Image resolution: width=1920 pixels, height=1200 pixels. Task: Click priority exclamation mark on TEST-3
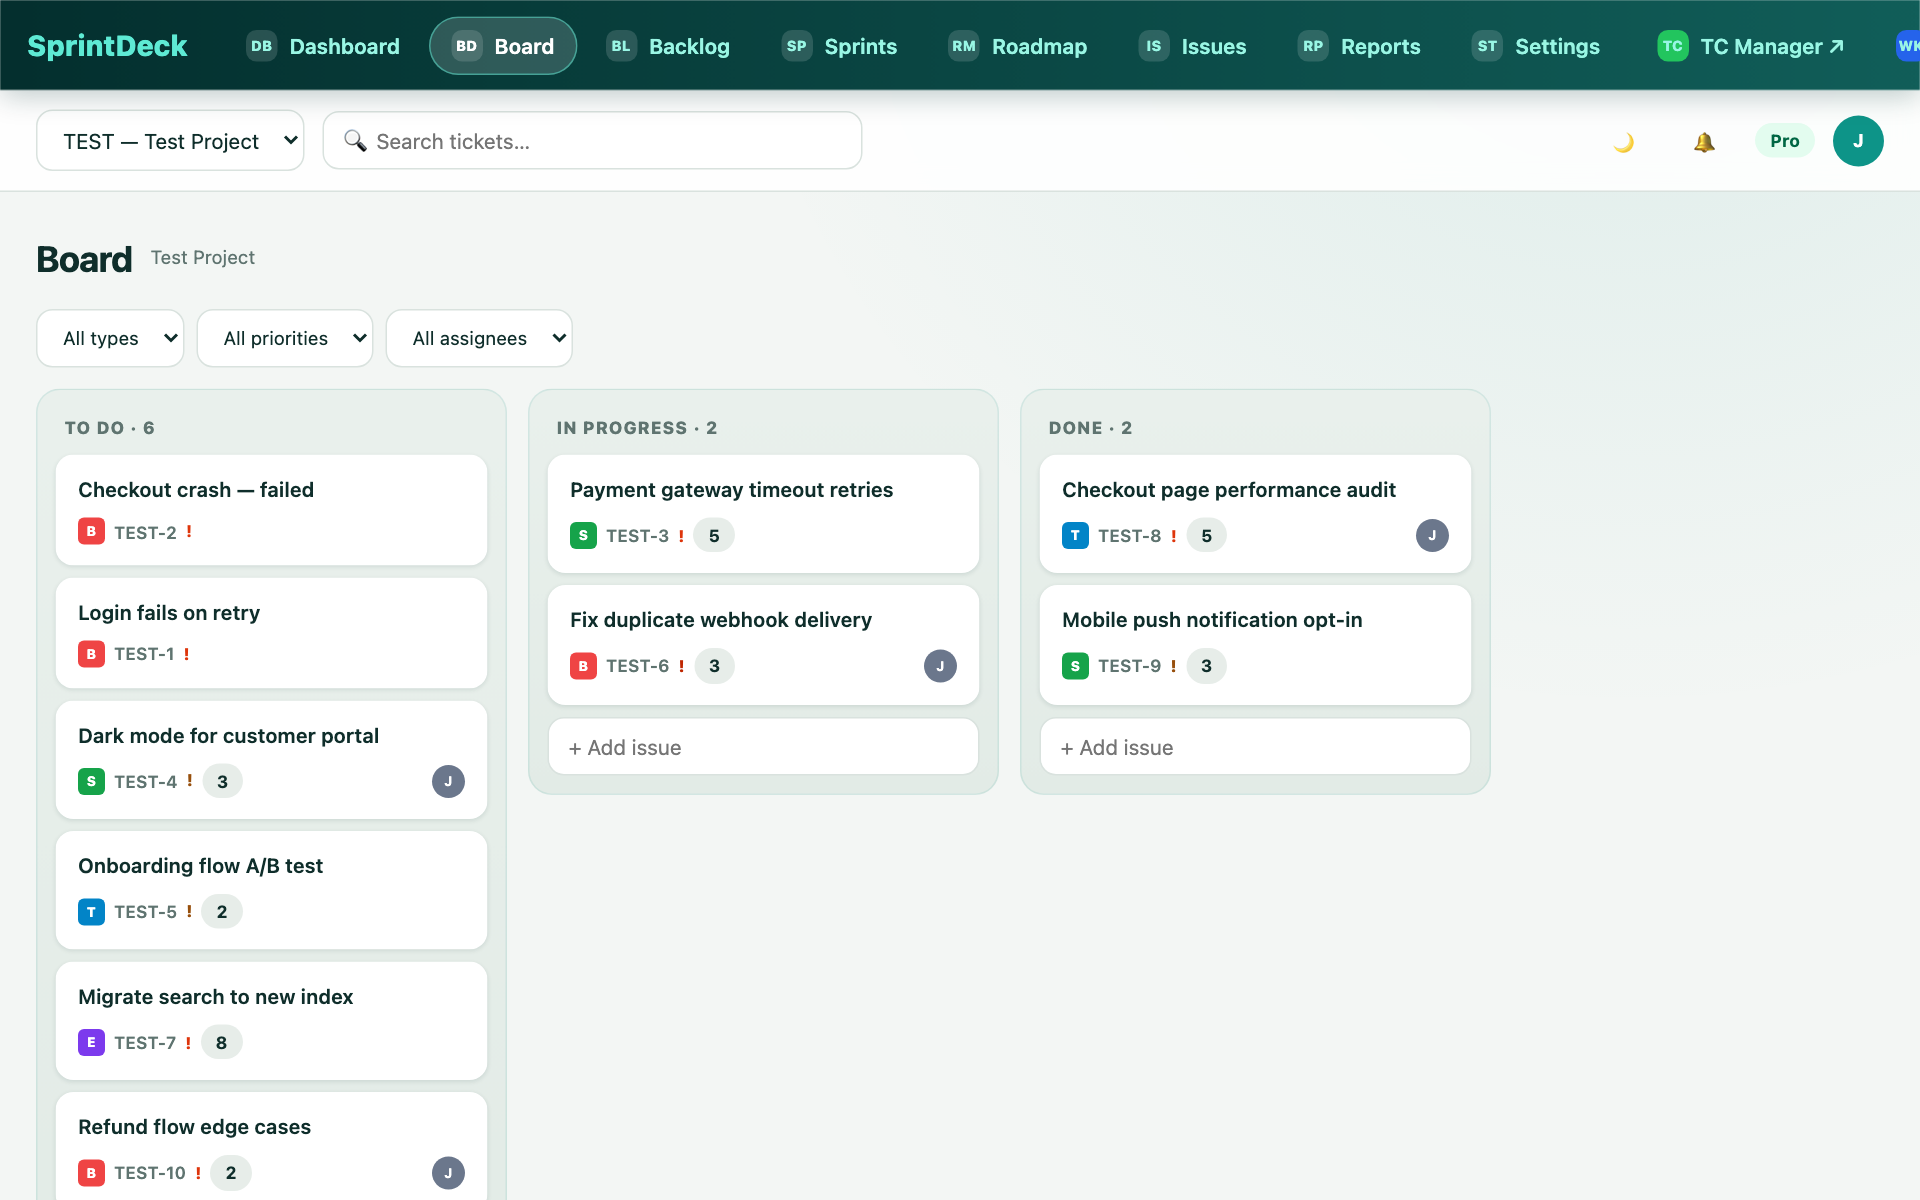[681, 536]
